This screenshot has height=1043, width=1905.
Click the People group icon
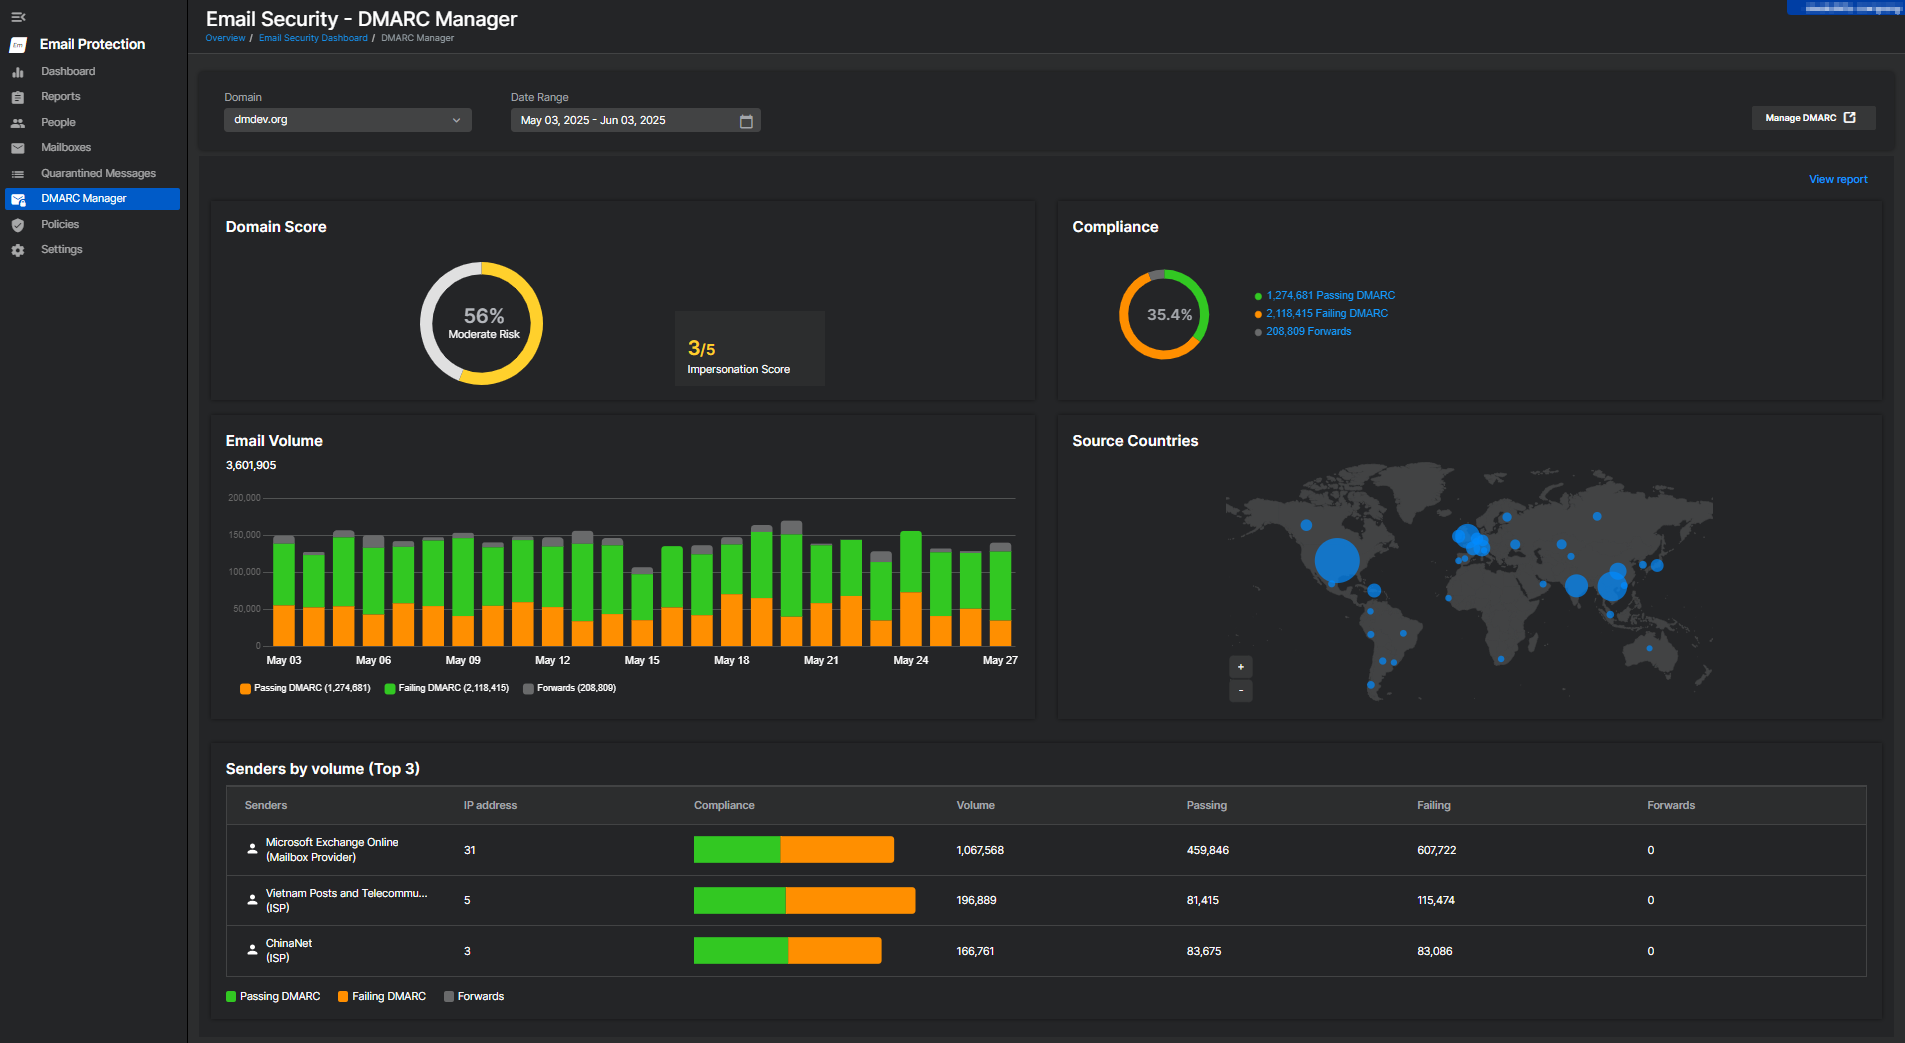click(18, 123)
